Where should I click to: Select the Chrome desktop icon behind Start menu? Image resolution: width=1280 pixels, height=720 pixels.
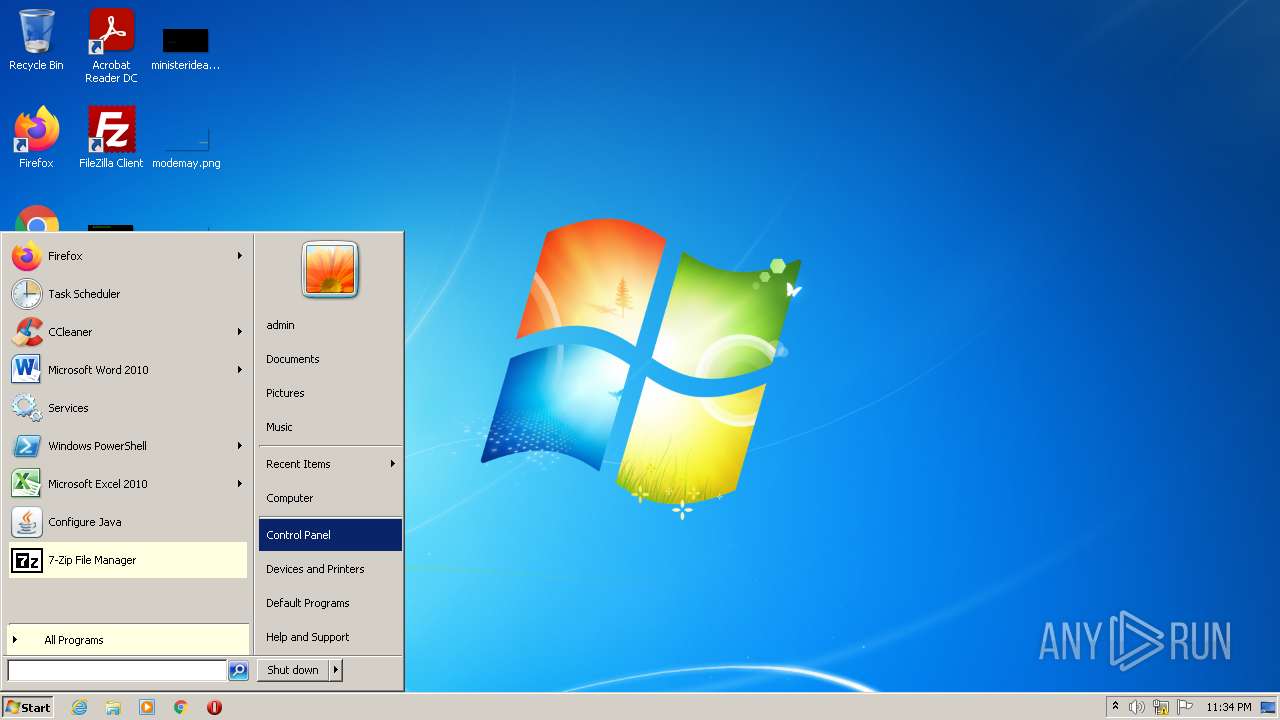tap(37, 219)
